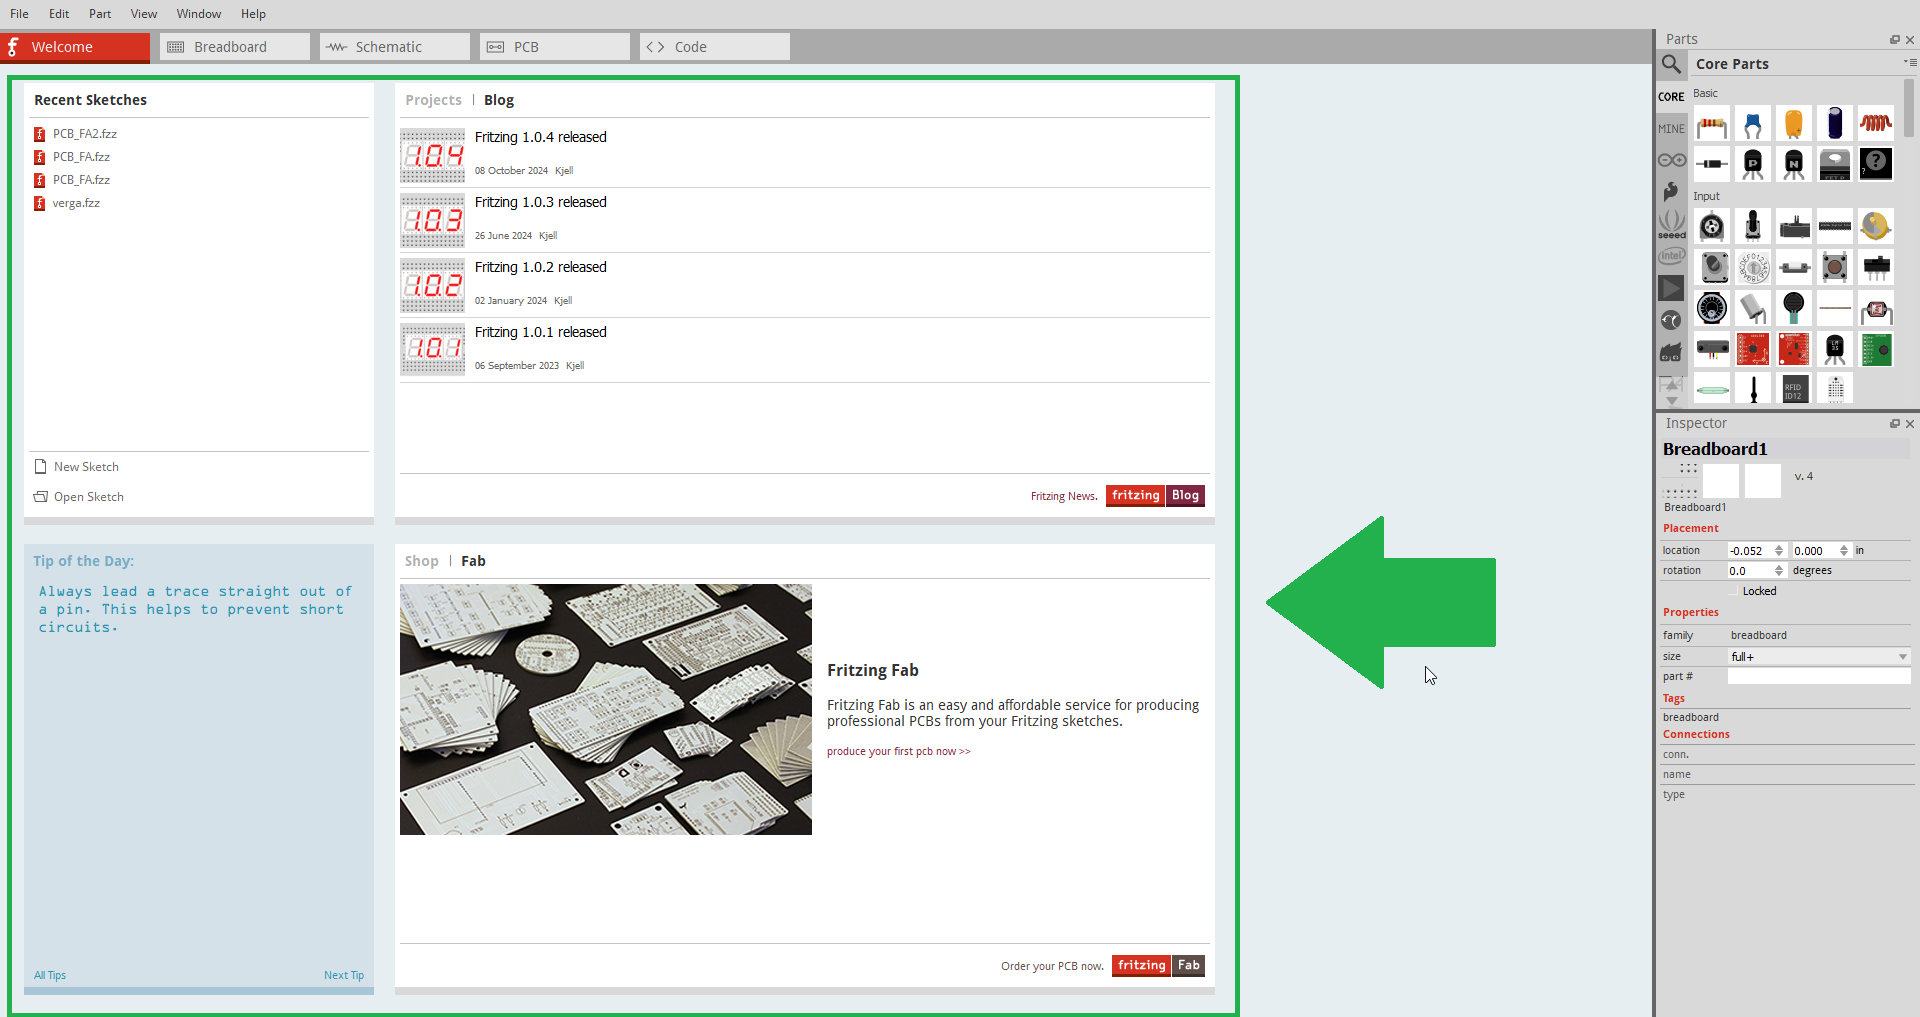
Task: Open the SparkFun flame parts bin
Action: coord(1671,191)
